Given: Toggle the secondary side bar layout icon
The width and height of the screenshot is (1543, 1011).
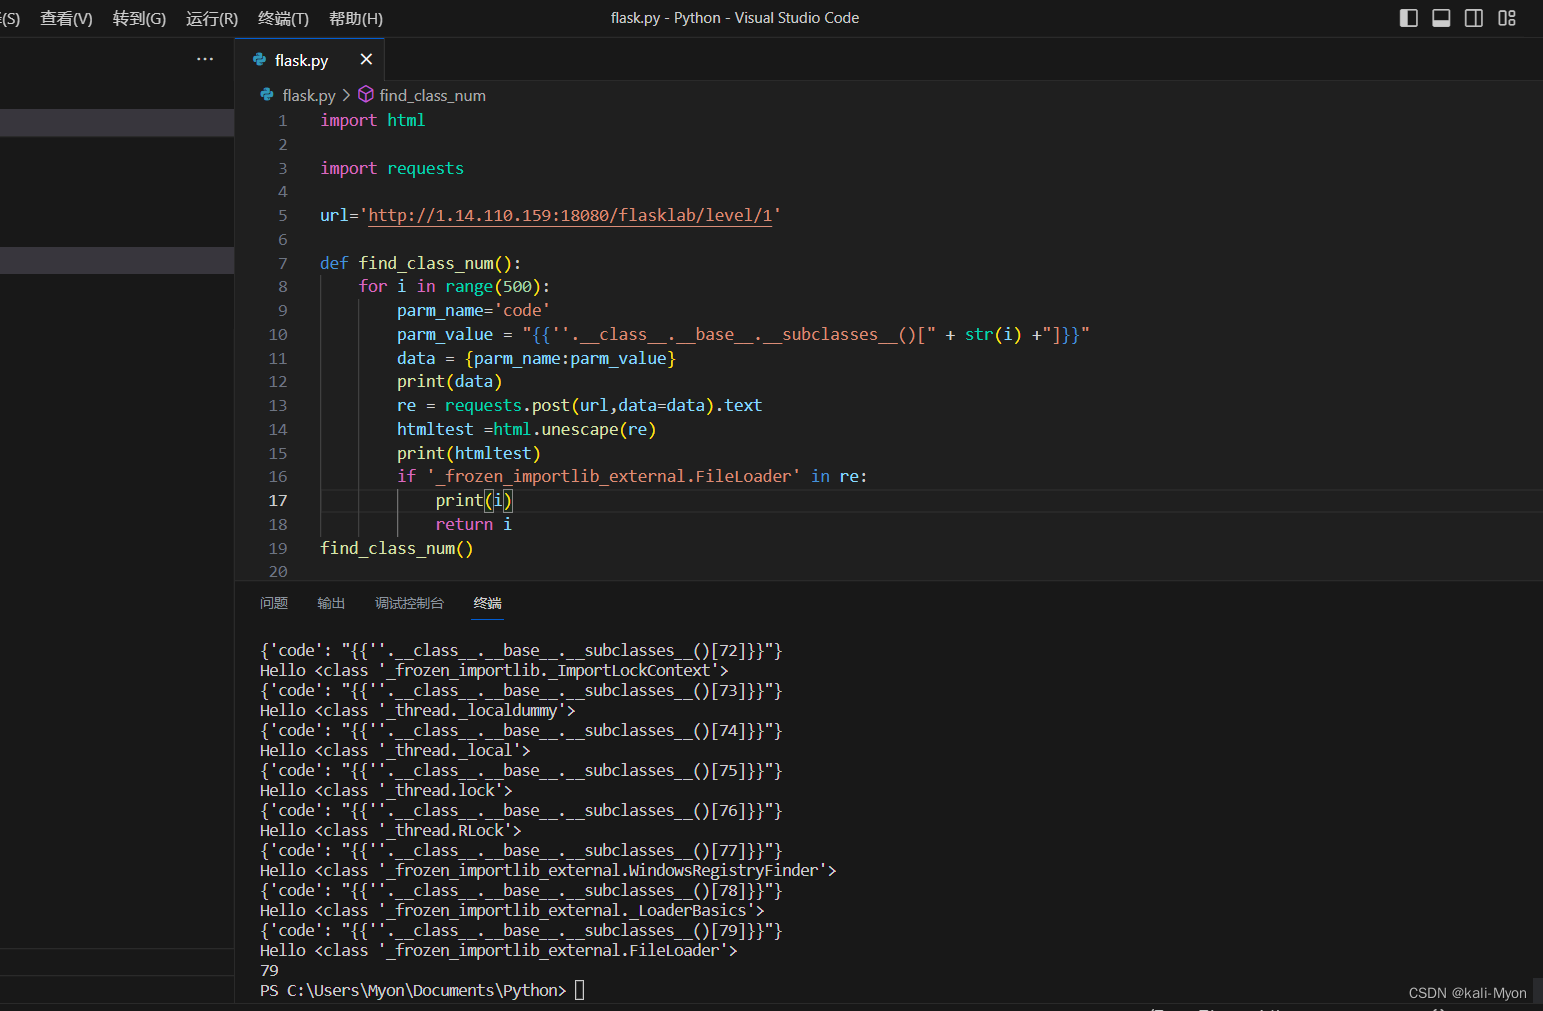Looking at the screenshot, I should pyautogui.click(x=1474, y=18).
